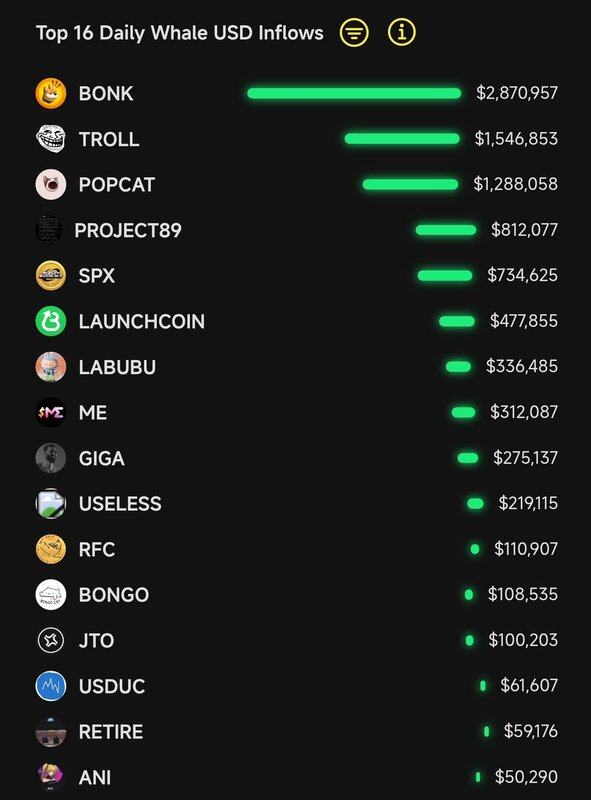Open the $ME token icon
591x800 pixels.
pyautogui.click(x=51, y=412)
